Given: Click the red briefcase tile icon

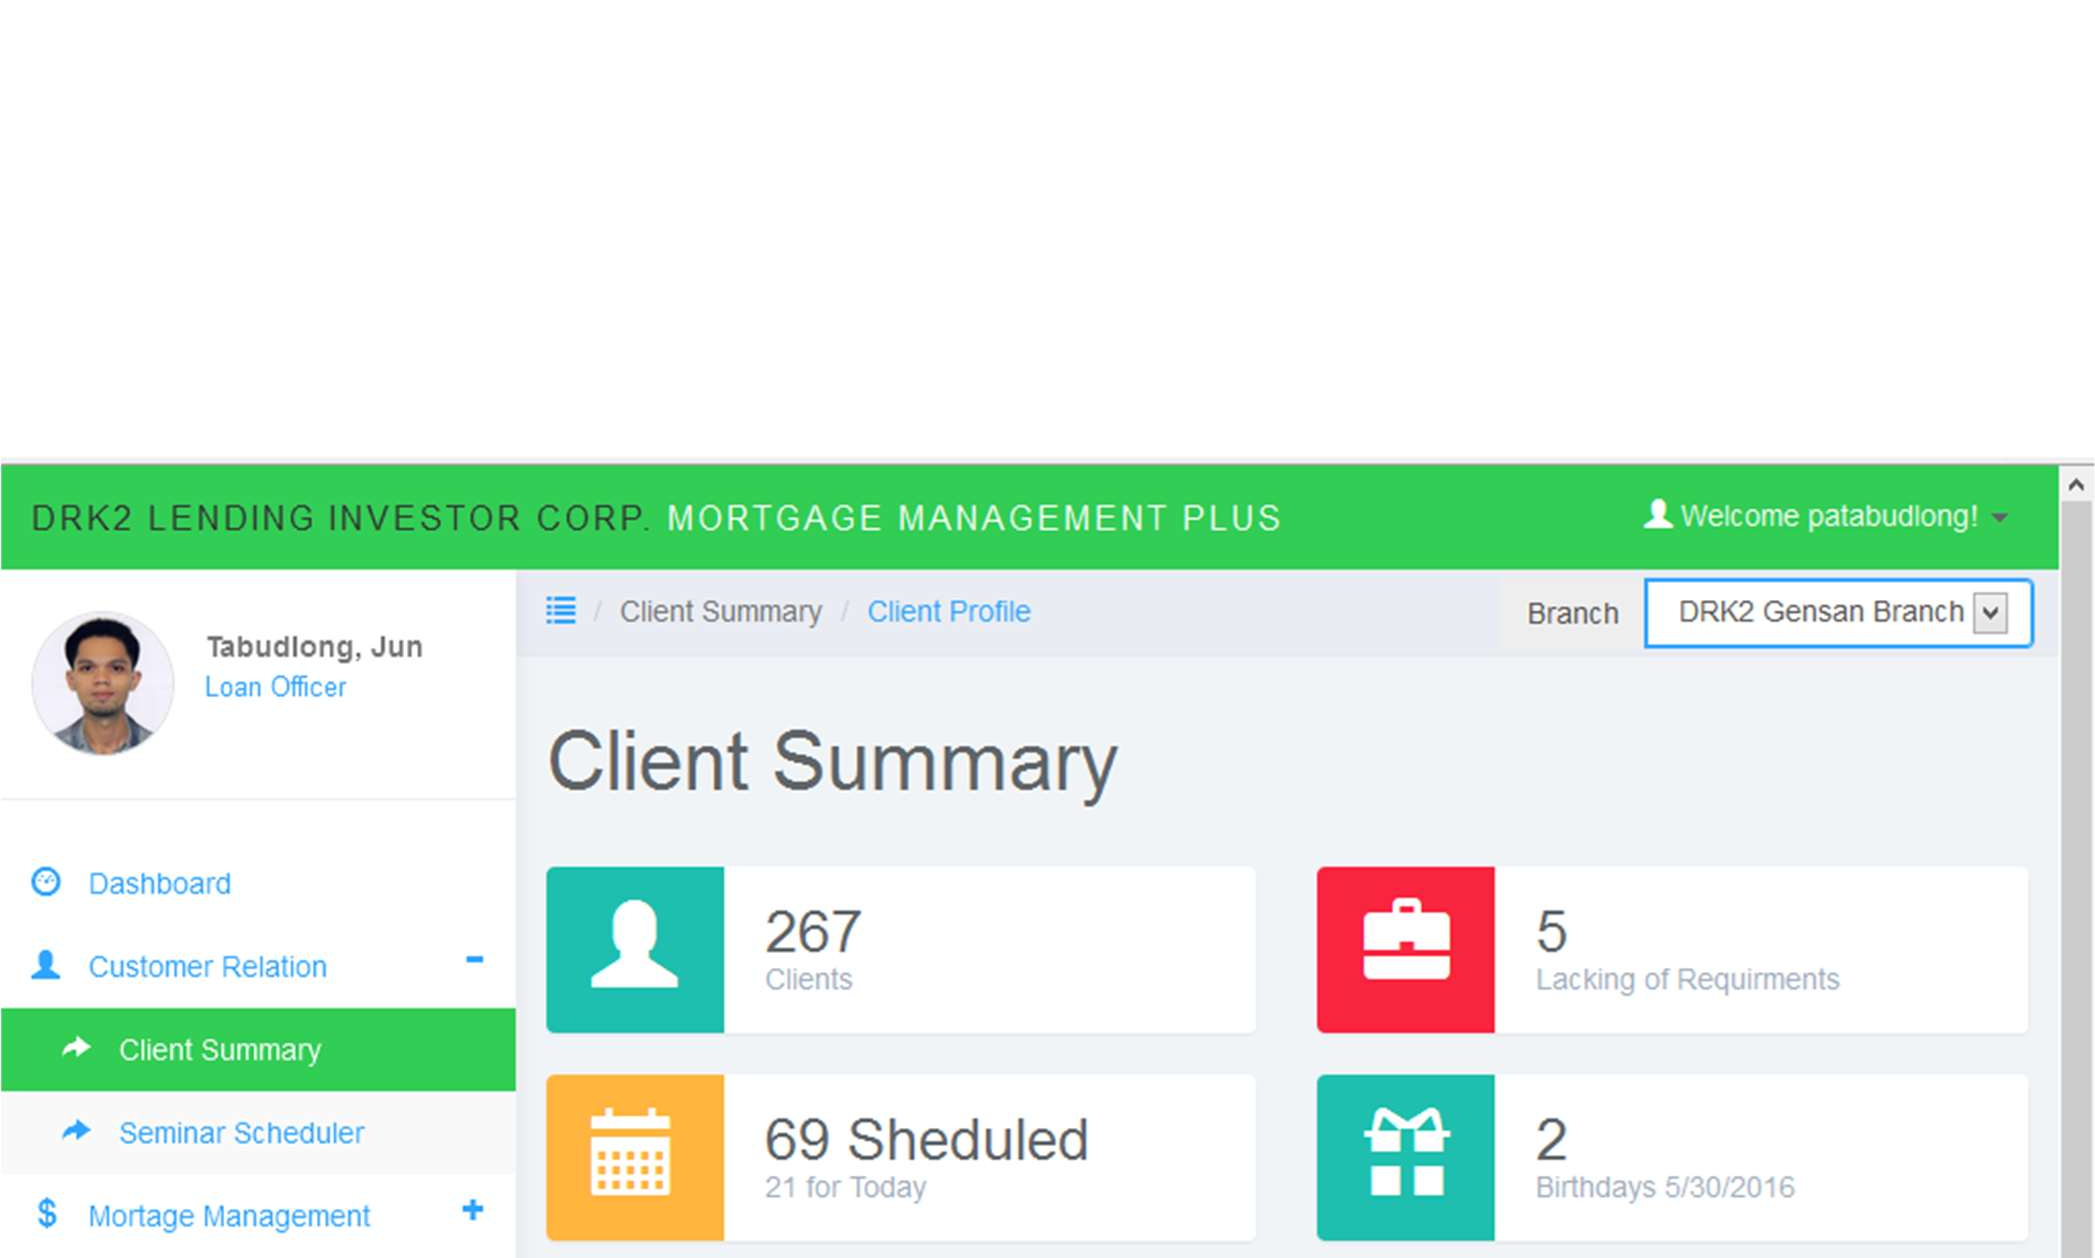Looking at the screenshot, I should (1406, 949).
